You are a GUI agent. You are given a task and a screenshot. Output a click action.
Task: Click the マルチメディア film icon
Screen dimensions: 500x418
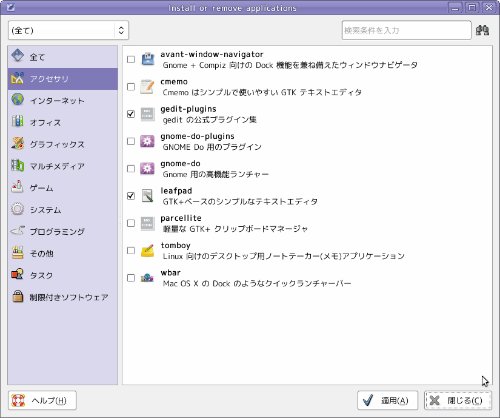(x=18, y=166)
